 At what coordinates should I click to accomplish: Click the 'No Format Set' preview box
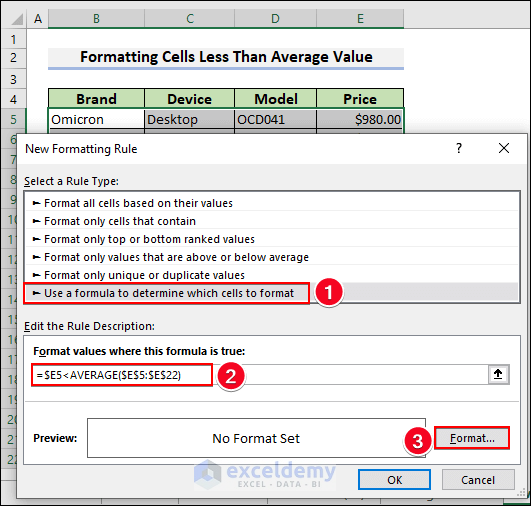256,438
